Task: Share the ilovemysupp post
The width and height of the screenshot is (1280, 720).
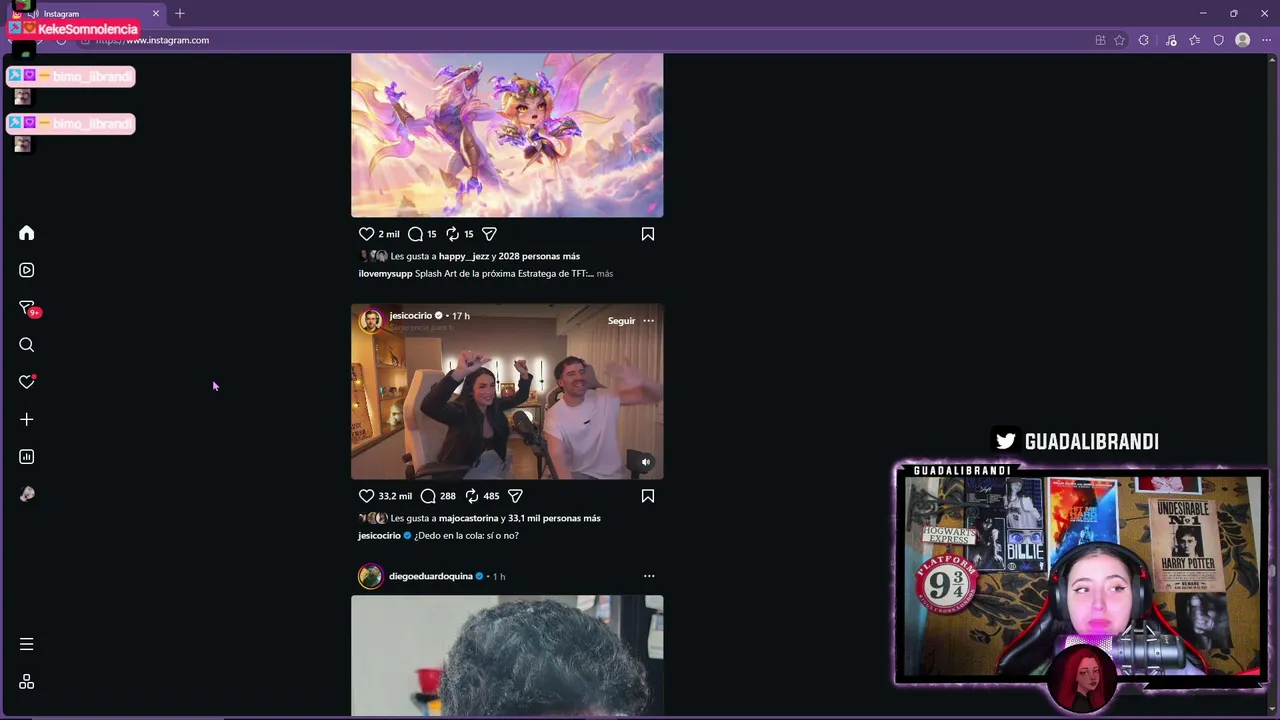Action: click(489, 234)
